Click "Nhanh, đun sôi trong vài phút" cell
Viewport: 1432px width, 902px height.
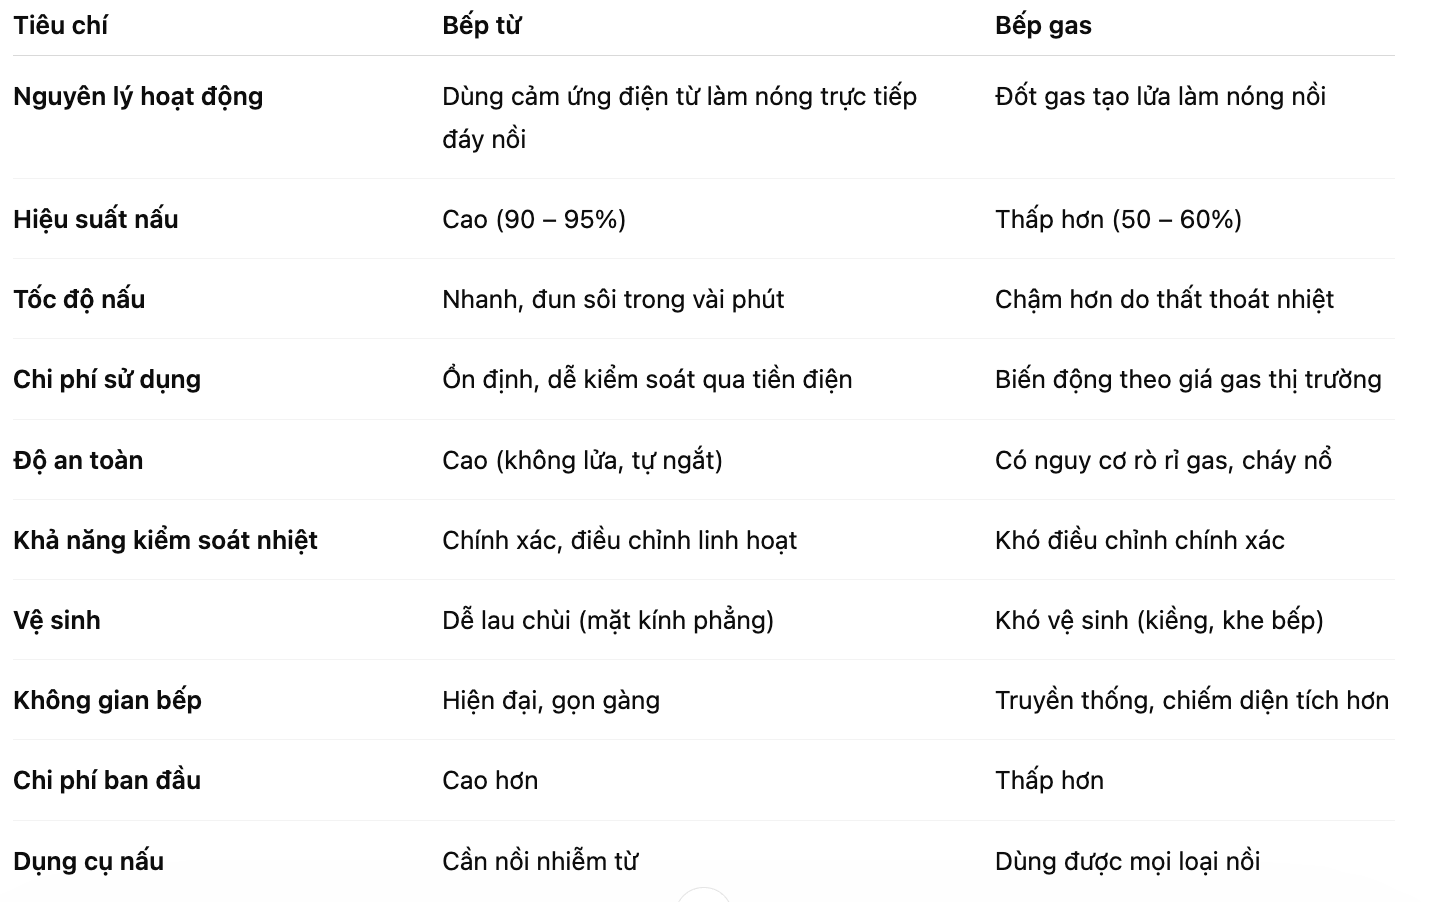pos(613,299)
